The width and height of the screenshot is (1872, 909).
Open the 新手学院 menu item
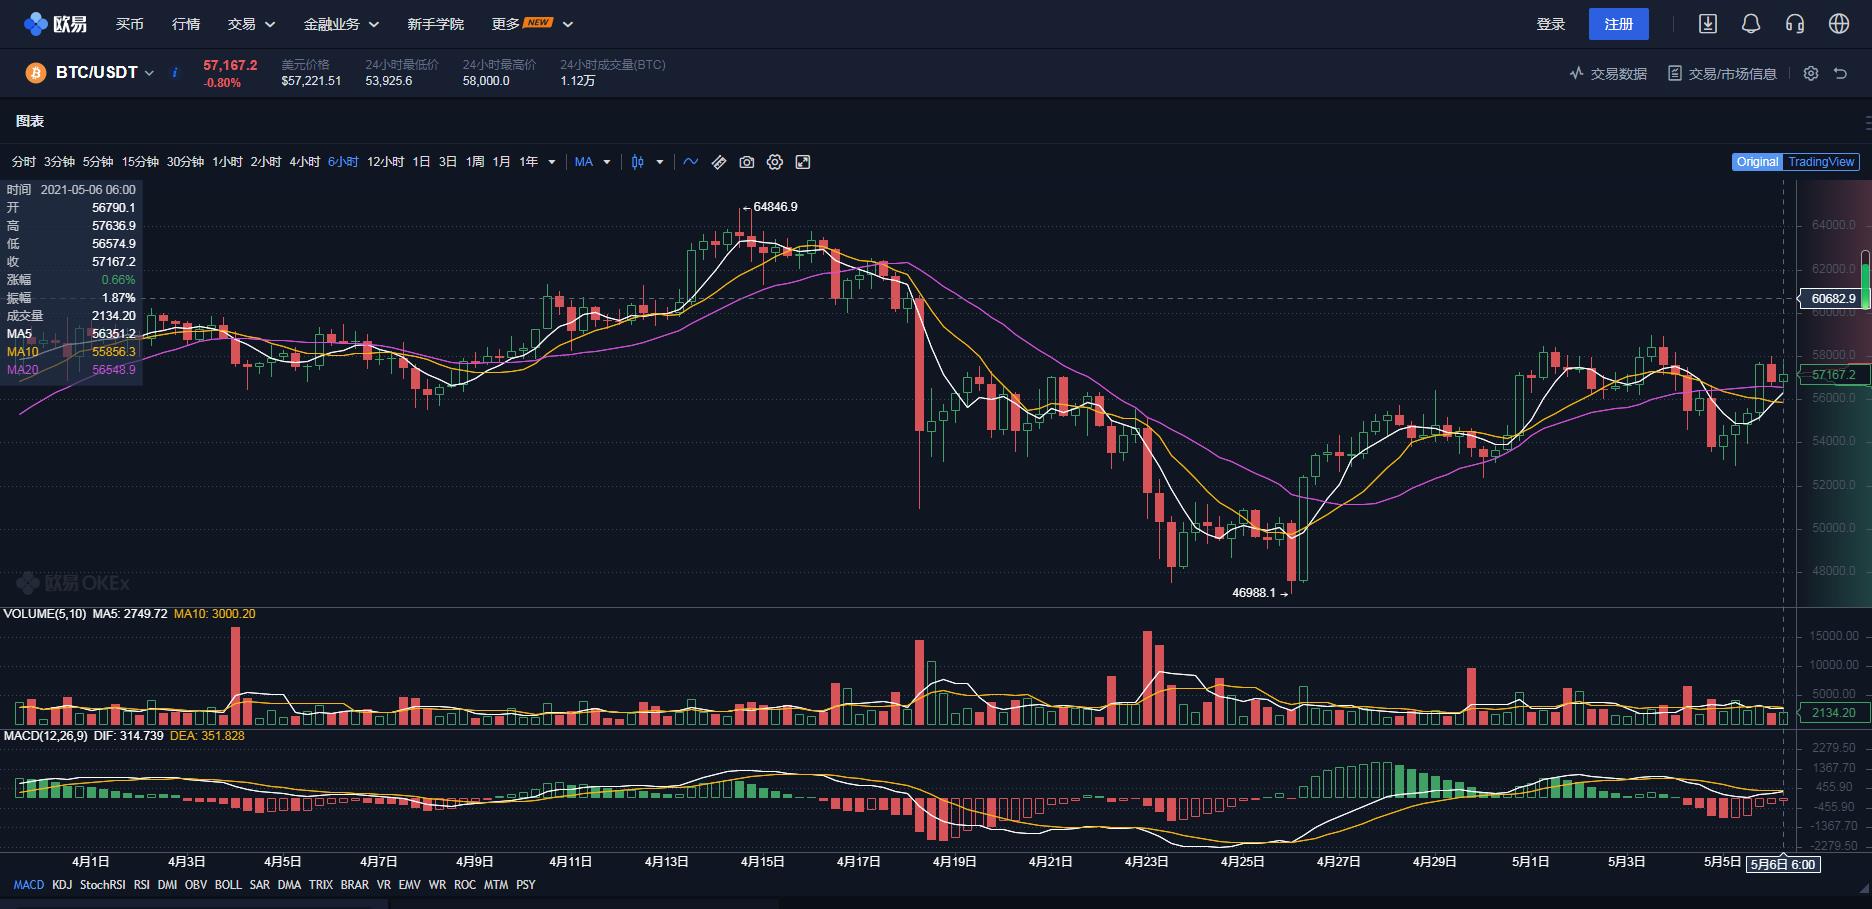[x=436, y=24]
